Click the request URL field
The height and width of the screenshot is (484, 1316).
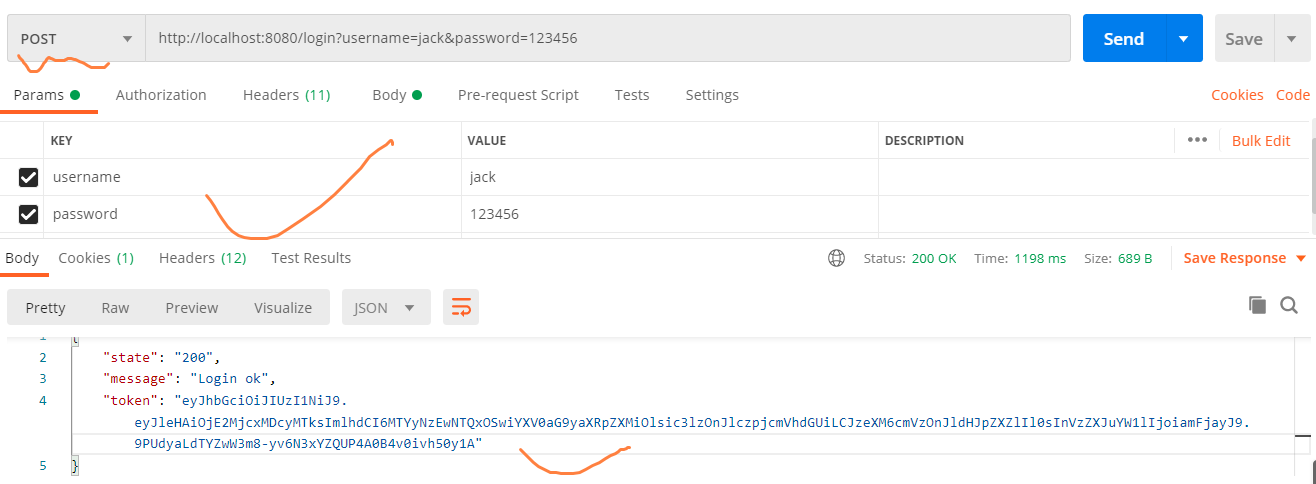coord(608,39)
